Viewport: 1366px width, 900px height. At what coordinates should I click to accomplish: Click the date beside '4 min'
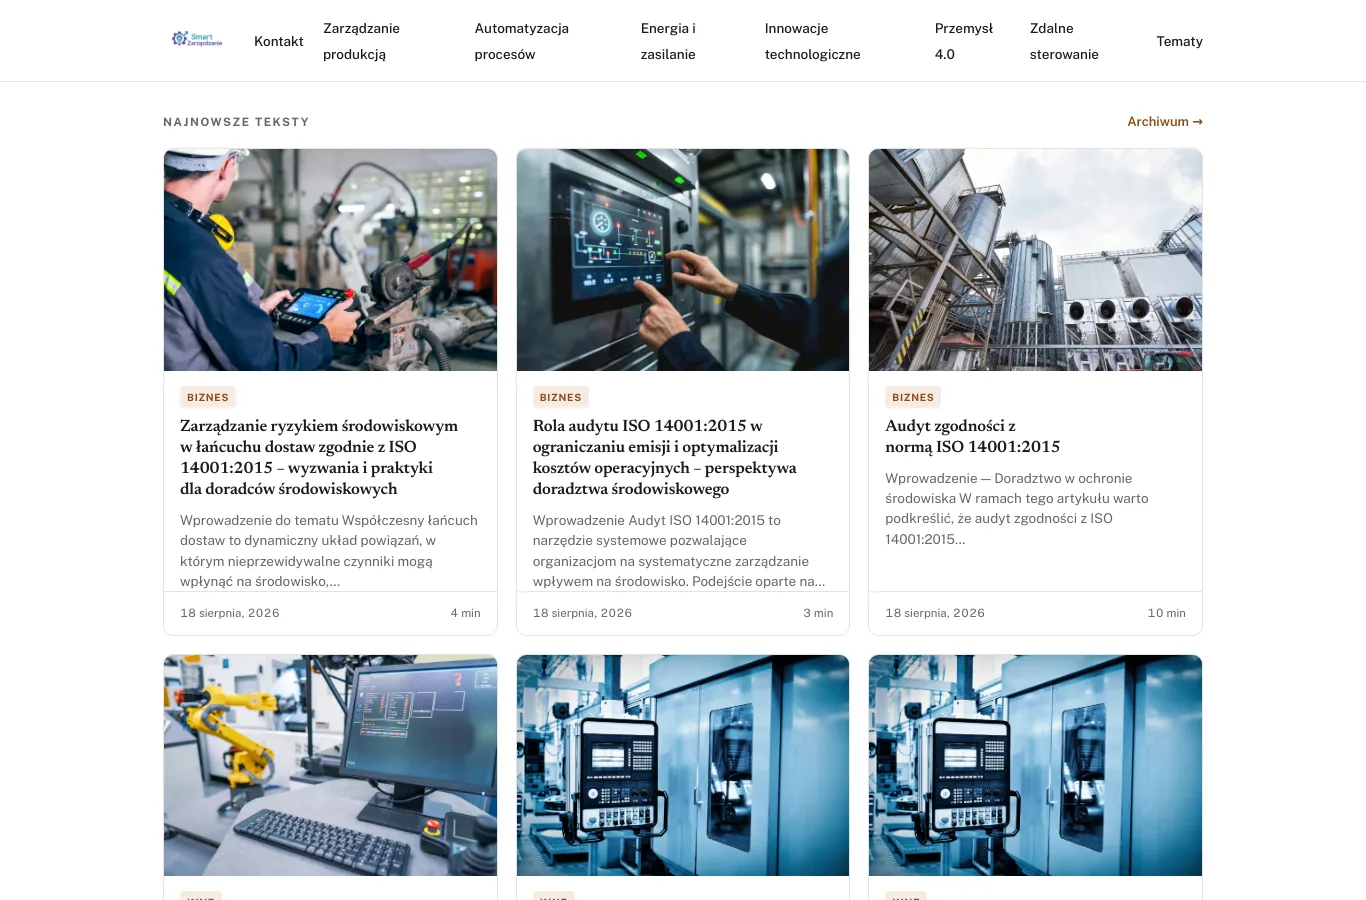(230, 613)
